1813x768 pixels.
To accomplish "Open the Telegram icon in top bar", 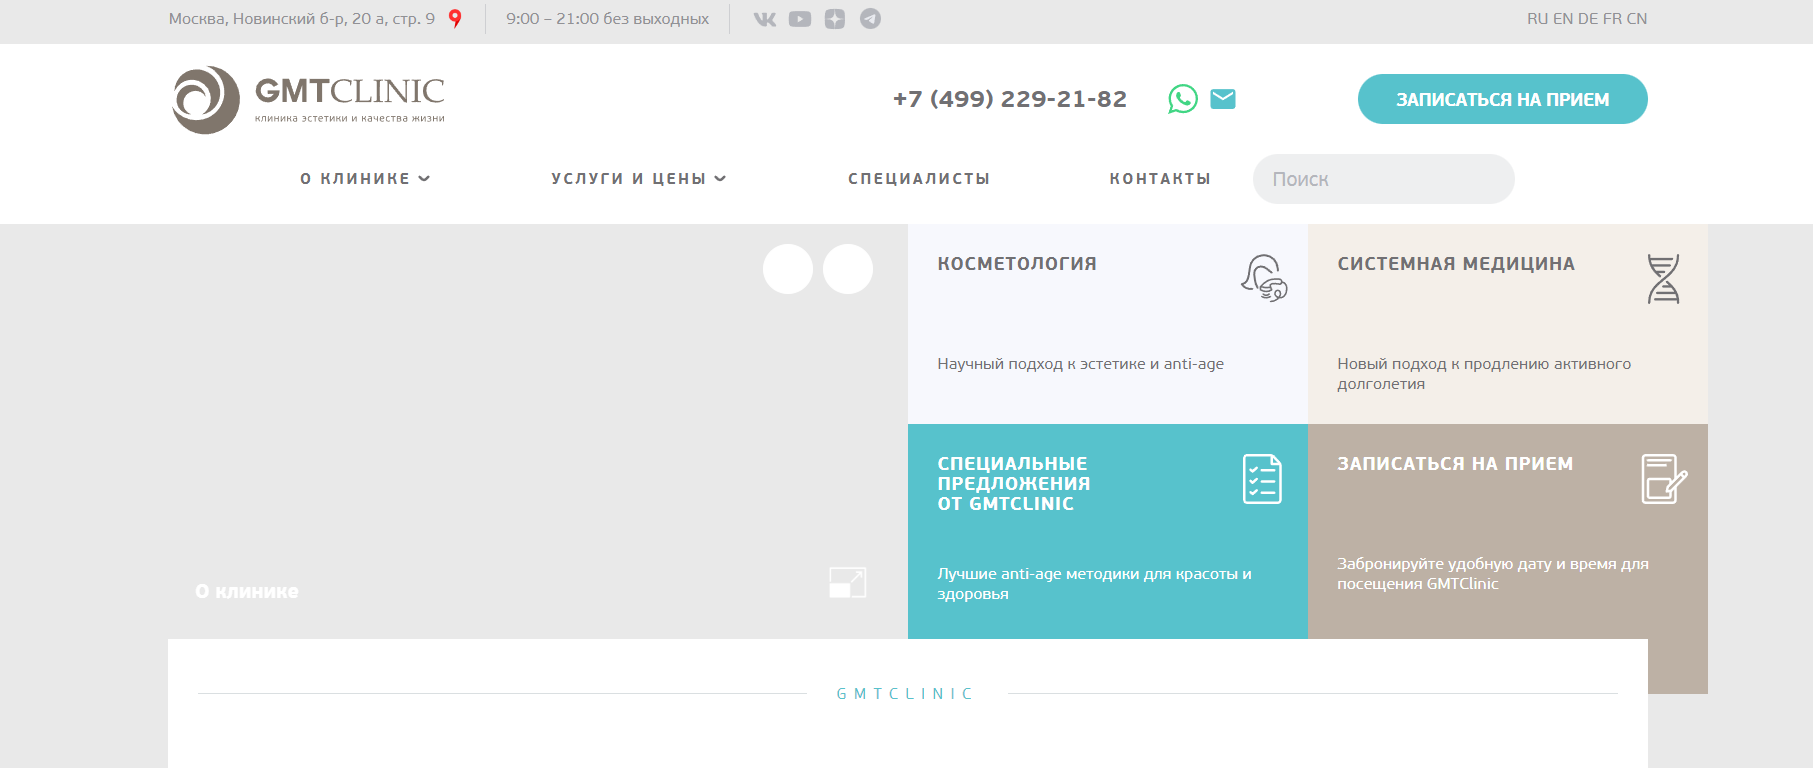I will (871, 19).
